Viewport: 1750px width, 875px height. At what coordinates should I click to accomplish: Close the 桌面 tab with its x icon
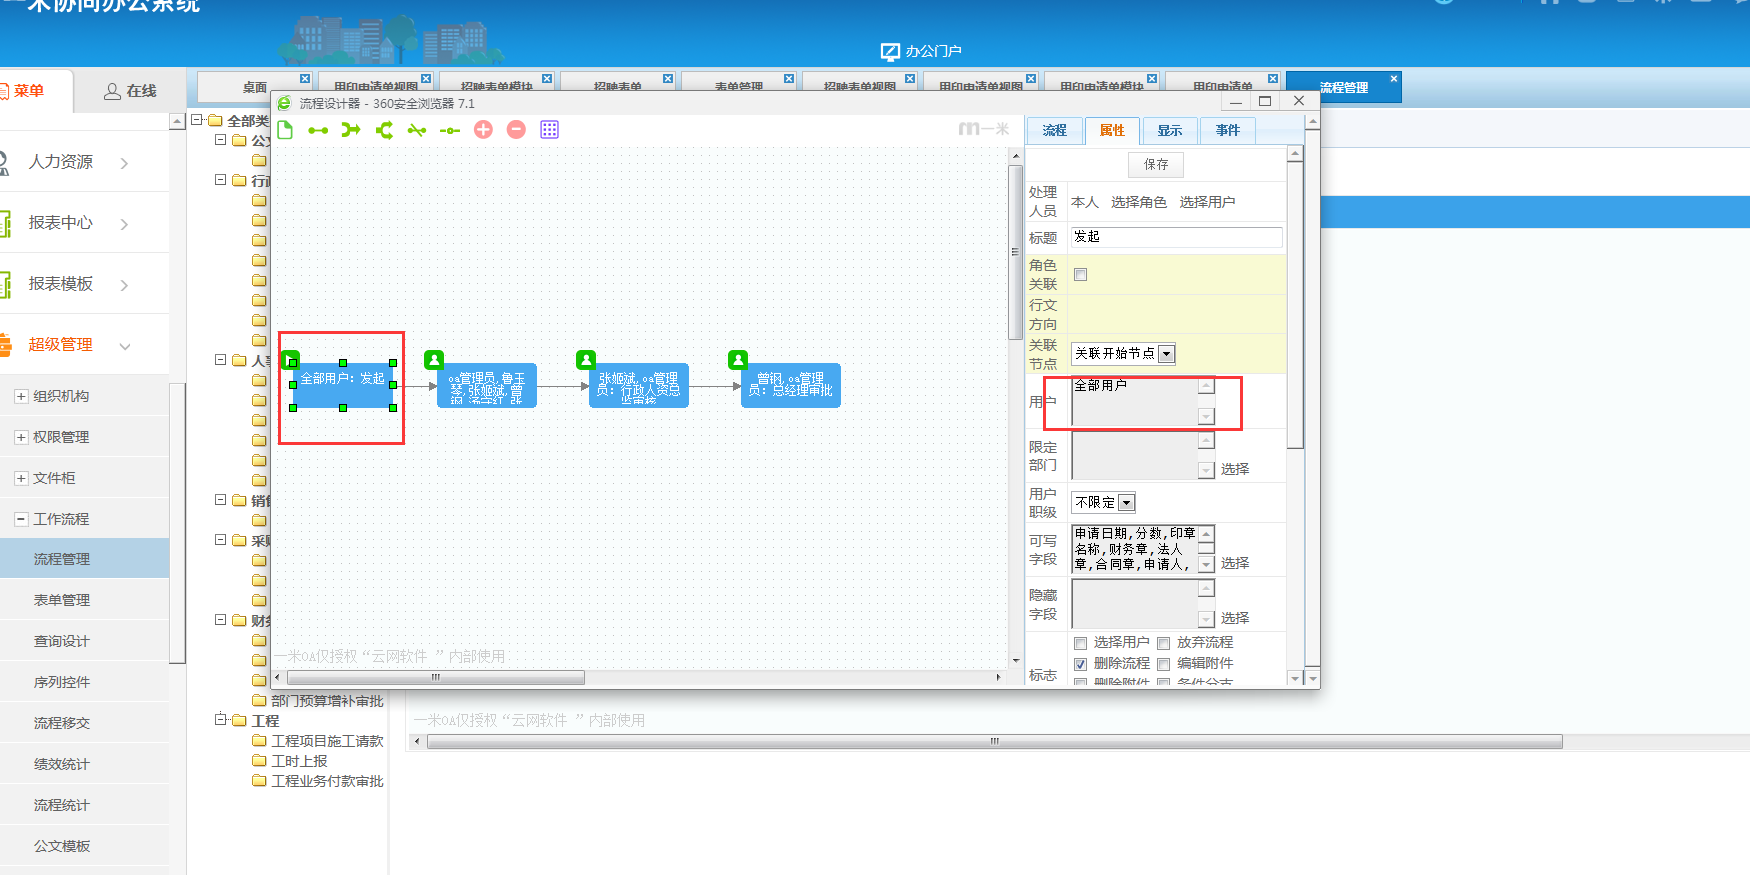pyautogui.click(x=305, y=78)
